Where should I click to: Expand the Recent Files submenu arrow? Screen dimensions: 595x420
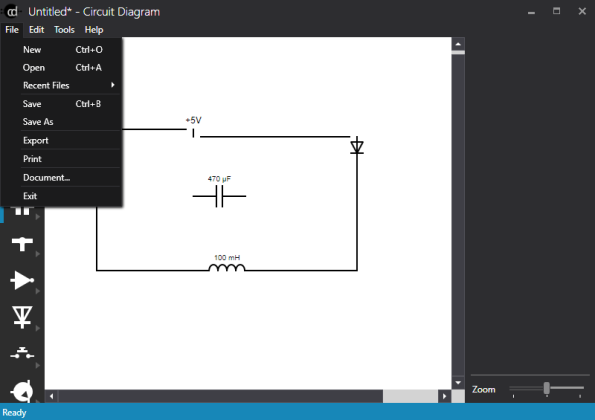113,85
